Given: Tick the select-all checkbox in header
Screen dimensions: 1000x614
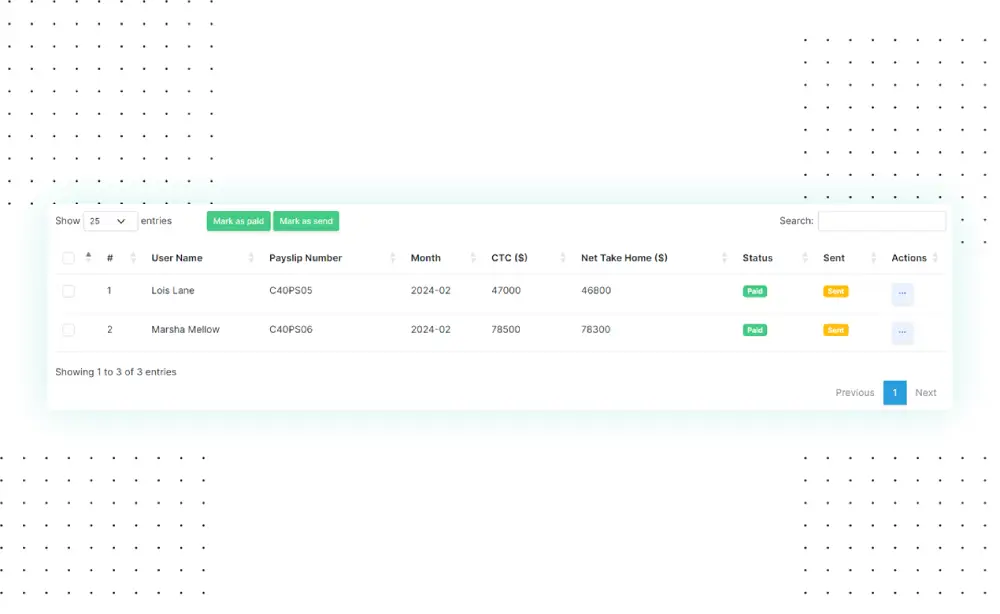Looking at the screenshot, I should (x=68, y=258).
